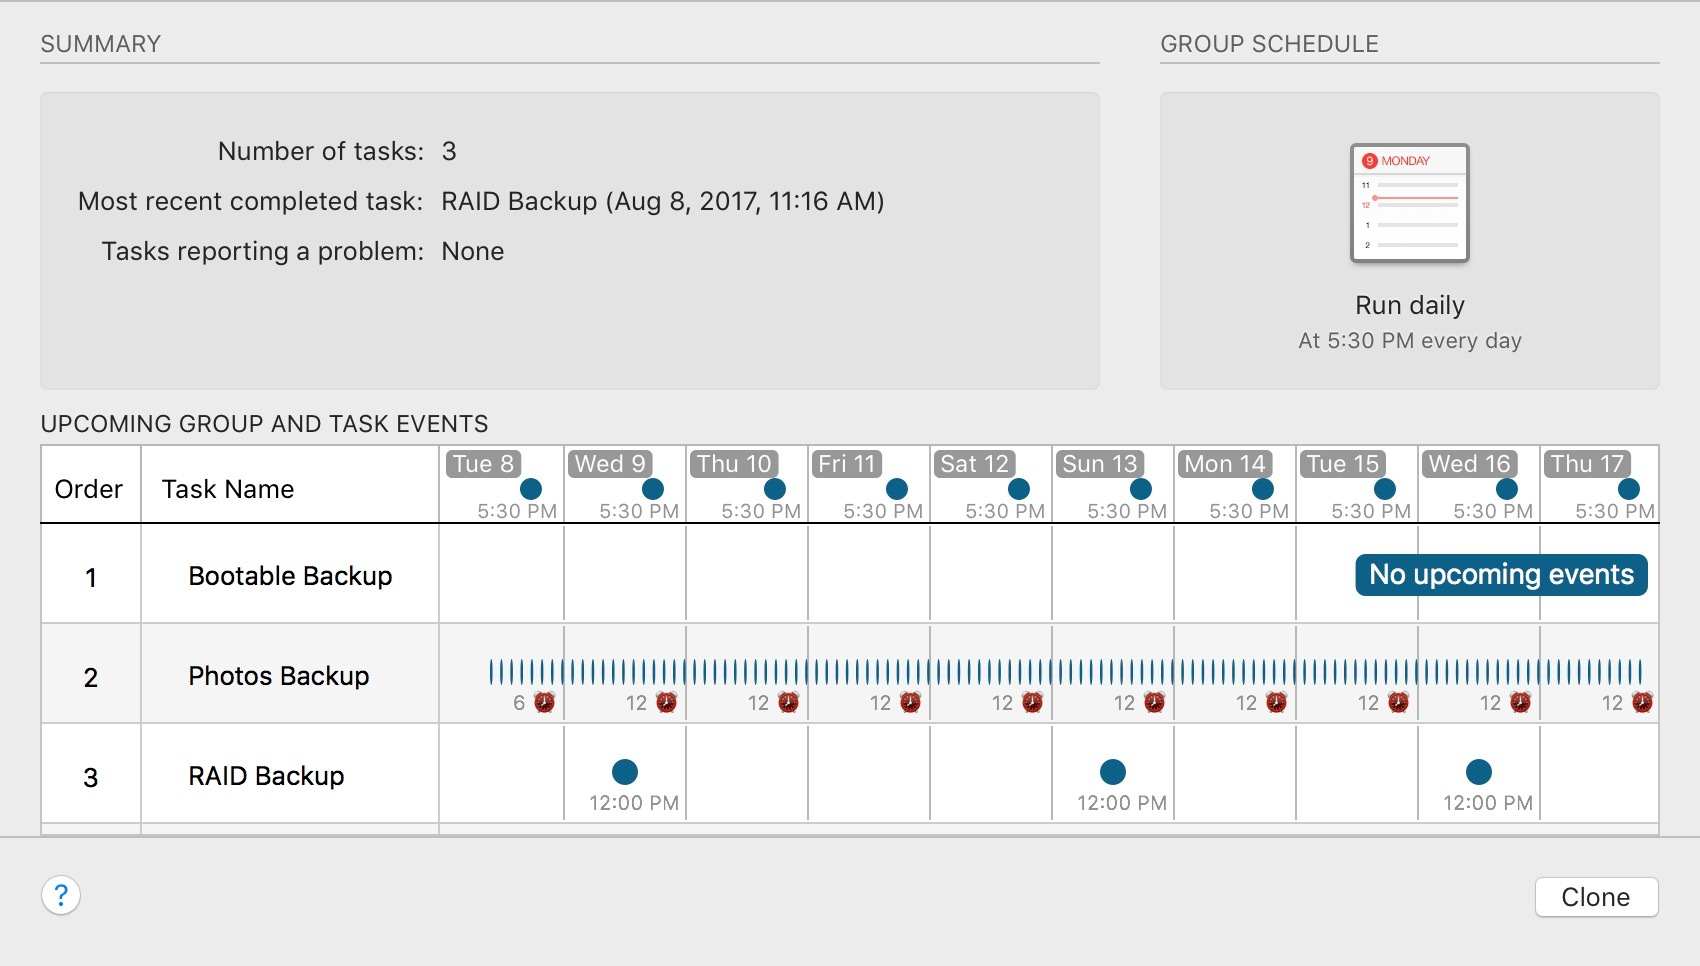Select the Photos Backup task row

click(279, 676)
